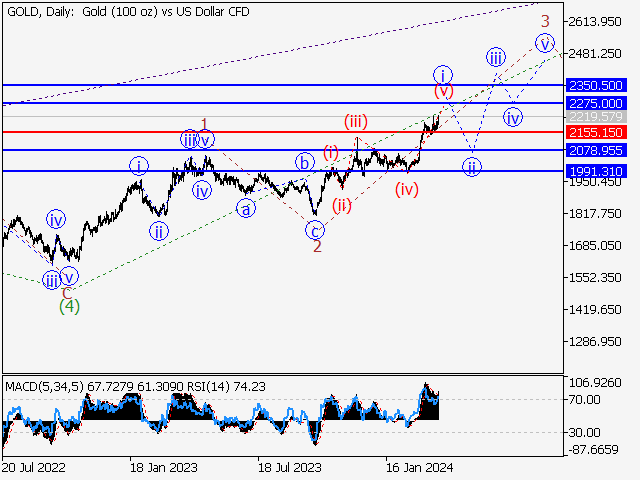
Task: Click the circled v beneath brown wave 3
Action: point(545,43)
